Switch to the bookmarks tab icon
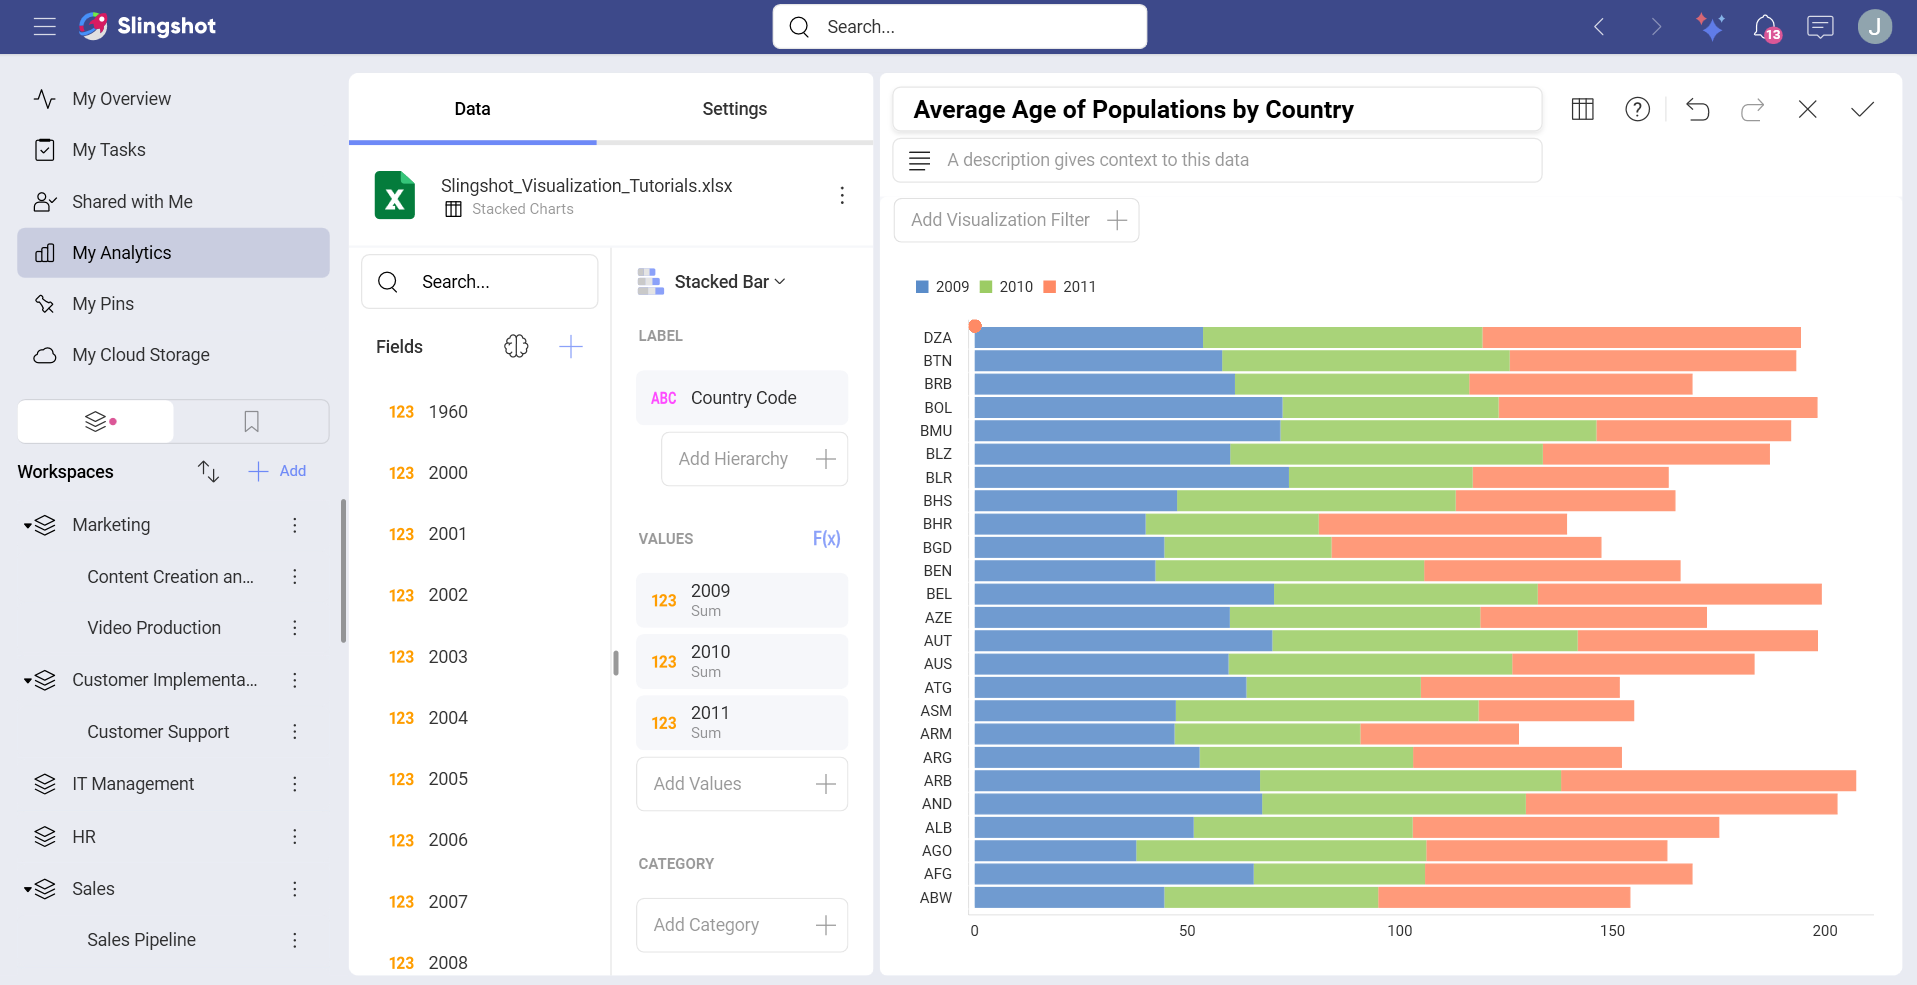 point(252,422)
